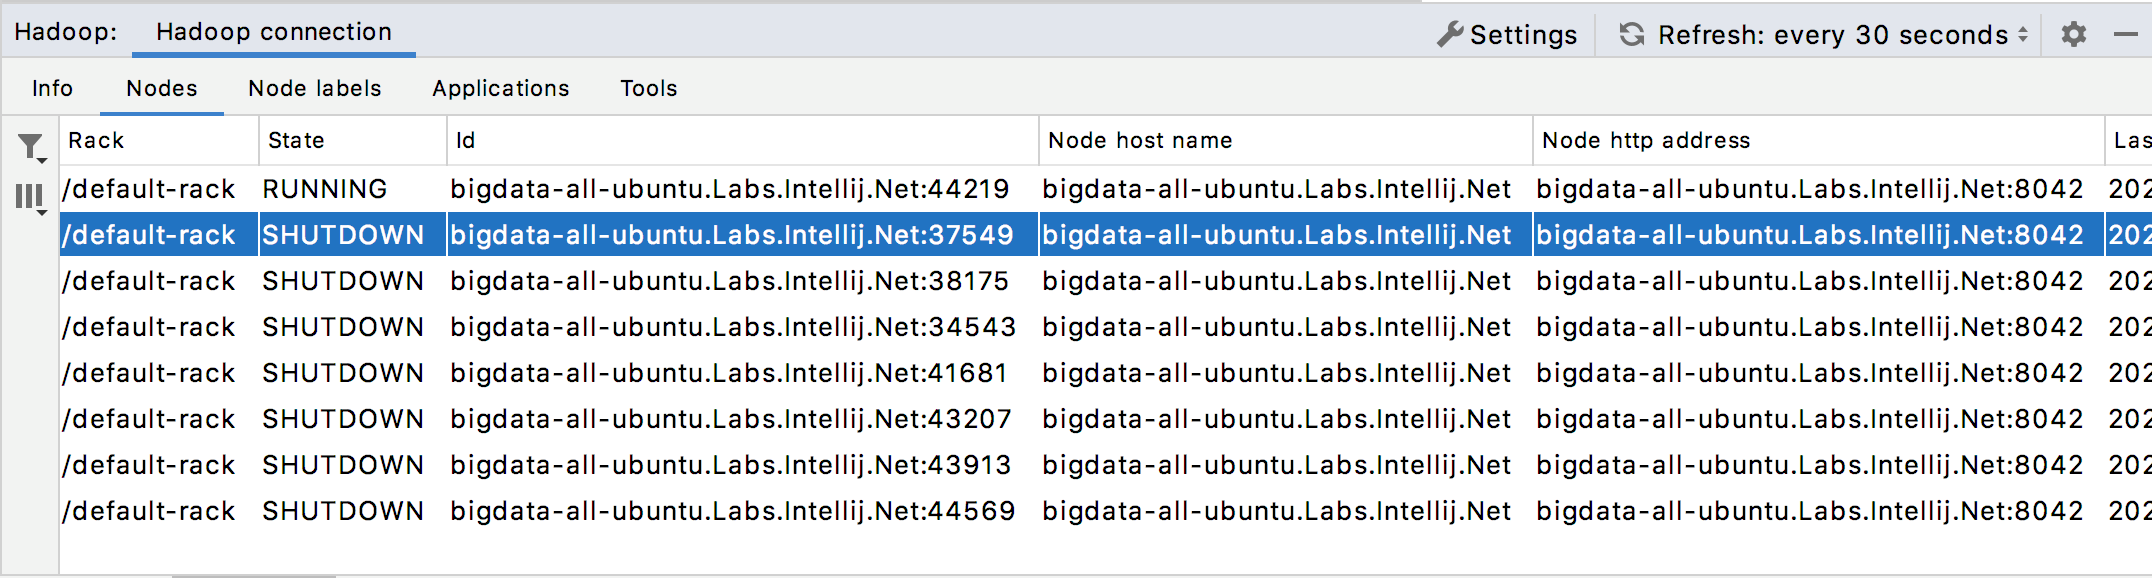The height and width of the screenshot is (578, 2152).
Task: Open the columns visibility icon
Action: click(31, 197)
